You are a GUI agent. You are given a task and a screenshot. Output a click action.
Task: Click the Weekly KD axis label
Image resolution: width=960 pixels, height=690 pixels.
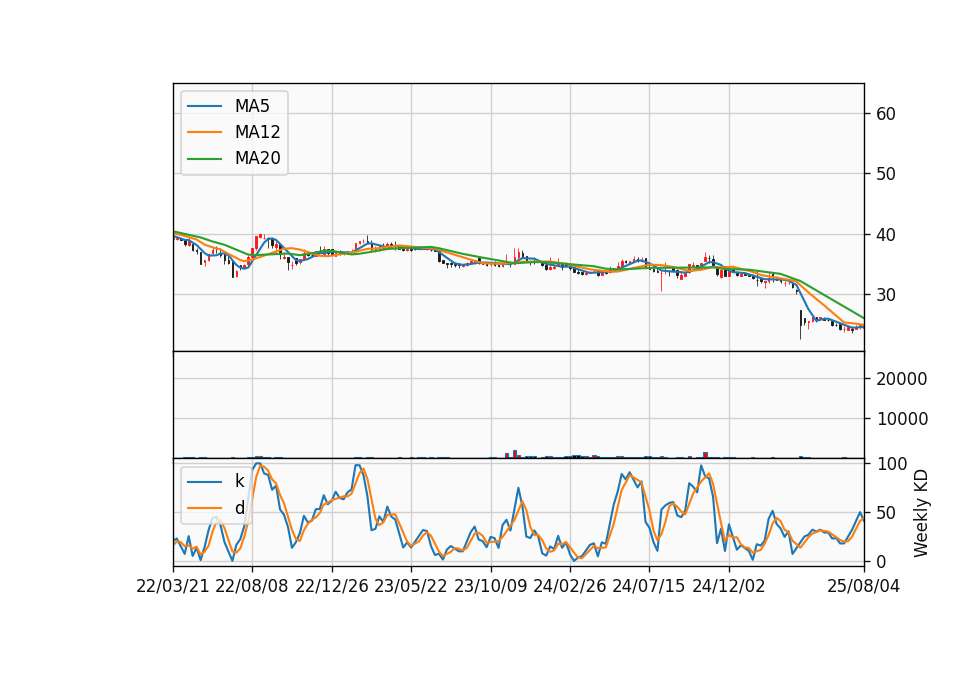921,513
